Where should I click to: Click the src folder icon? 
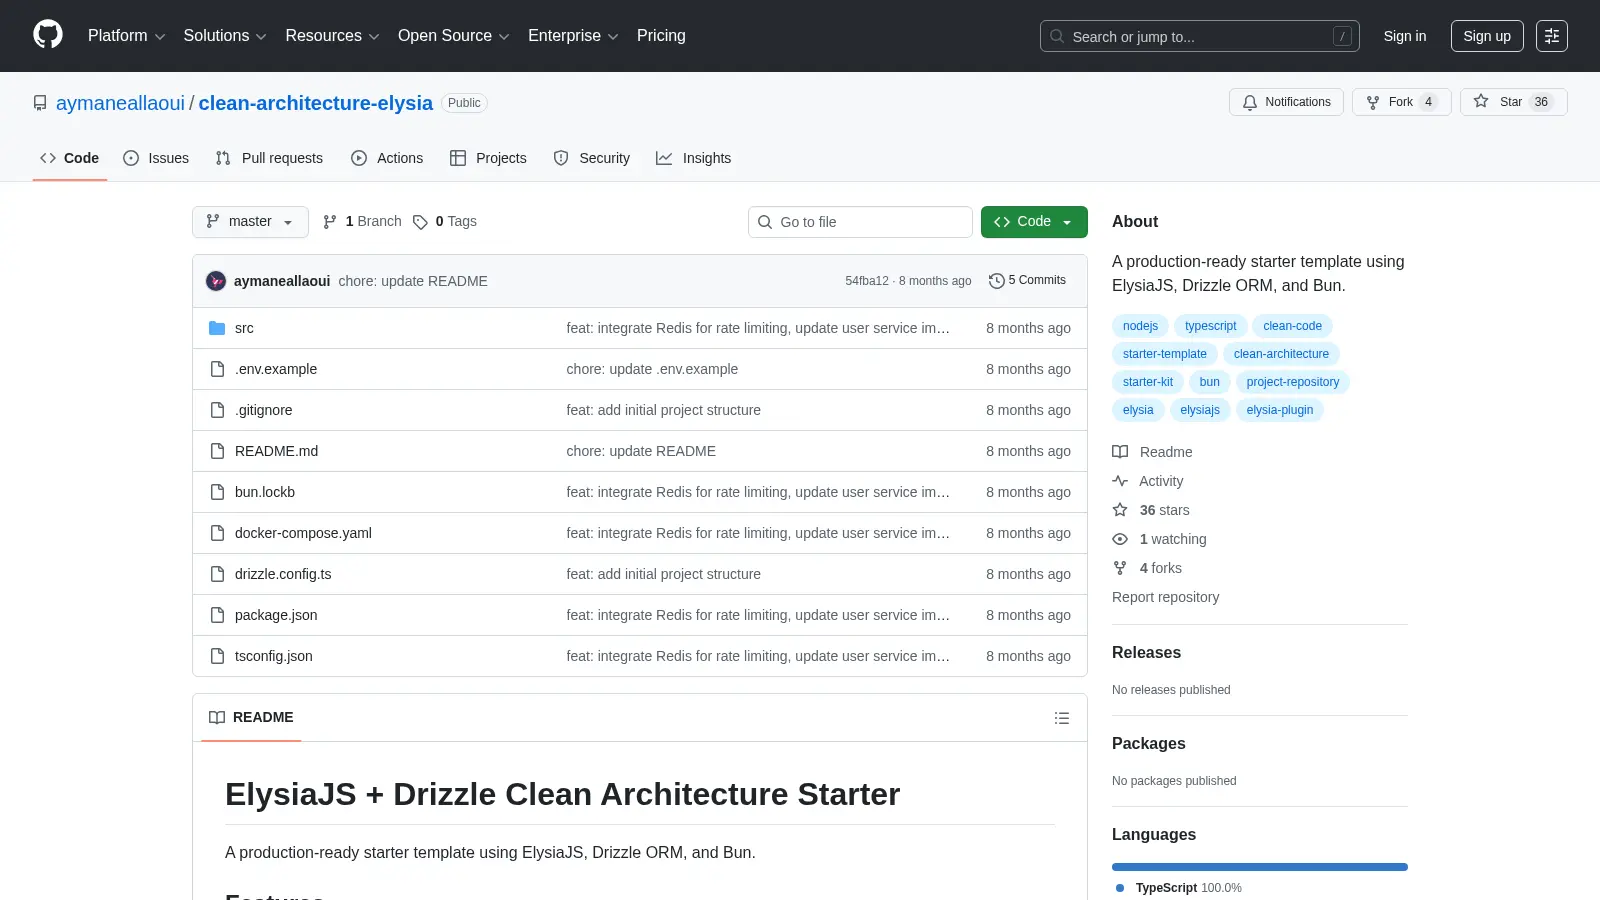(x=217, y=328)
